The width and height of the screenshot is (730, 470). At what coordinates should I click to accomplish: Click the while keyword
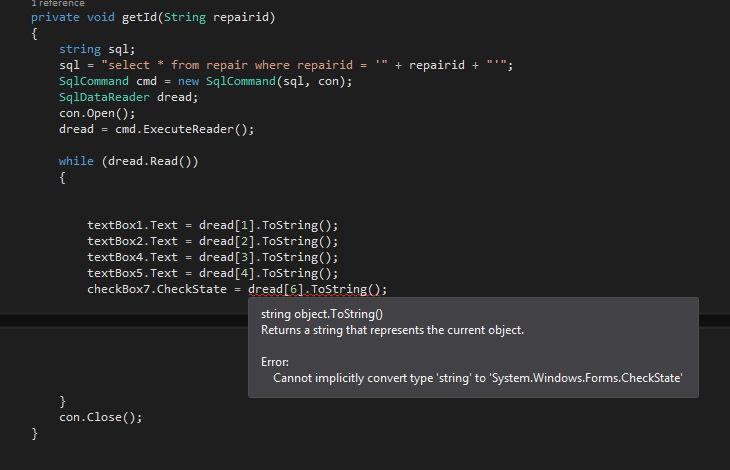76,161
